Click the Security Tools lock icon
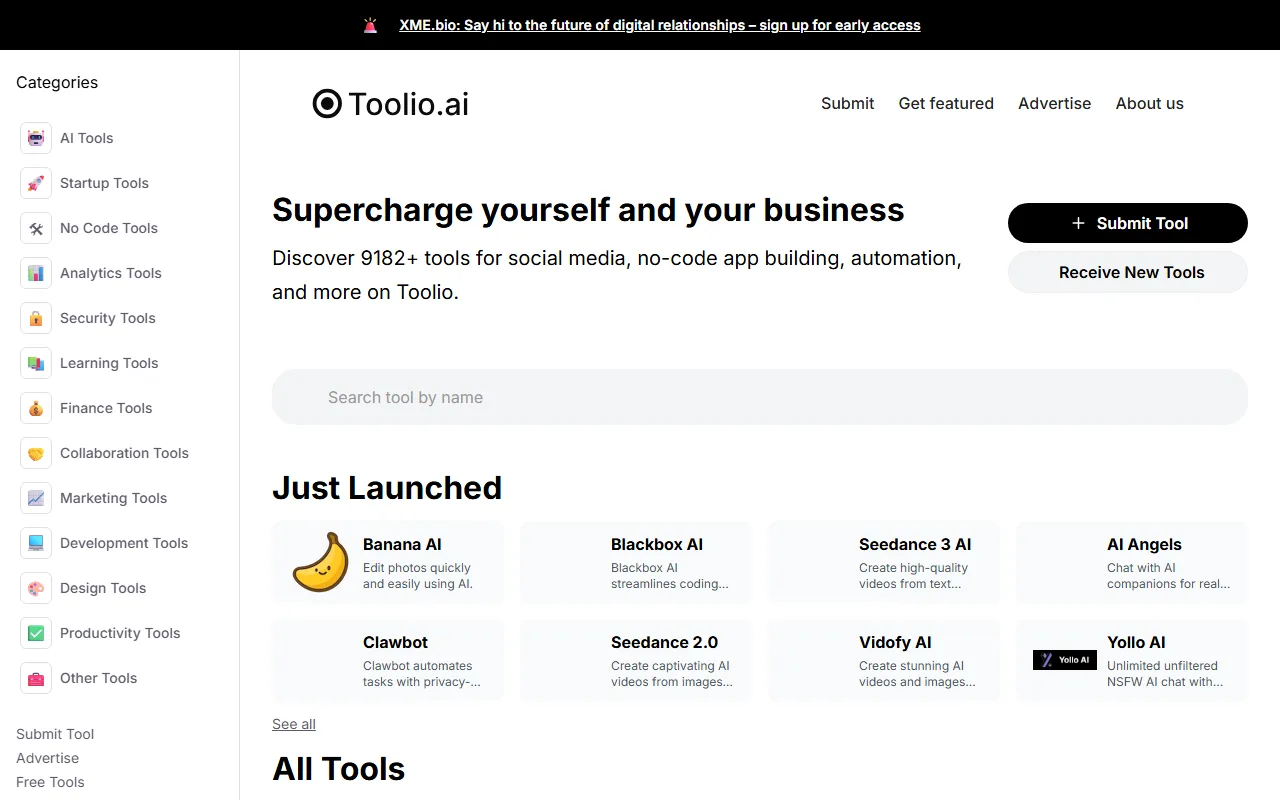Image resolution: width=1280 pixels, height=800 pixels. (x=36, y=318)
